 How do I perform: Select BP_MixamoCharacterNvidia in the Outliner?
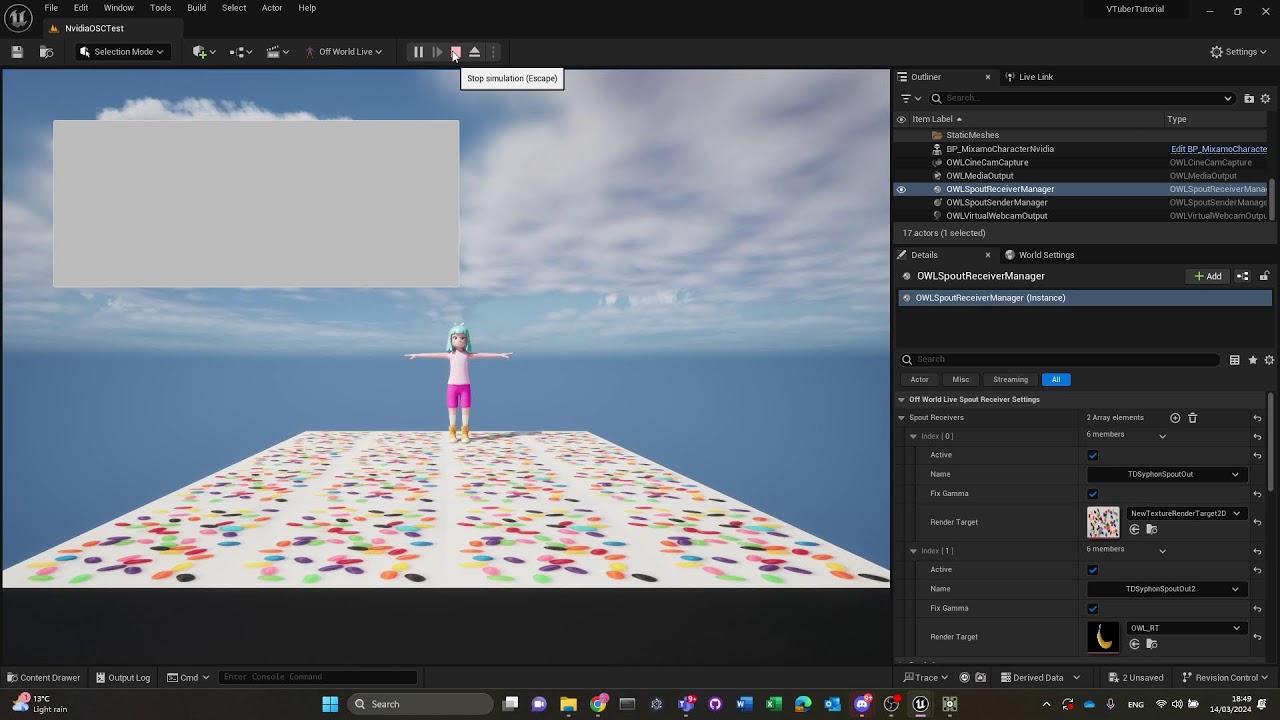point(999,149)
